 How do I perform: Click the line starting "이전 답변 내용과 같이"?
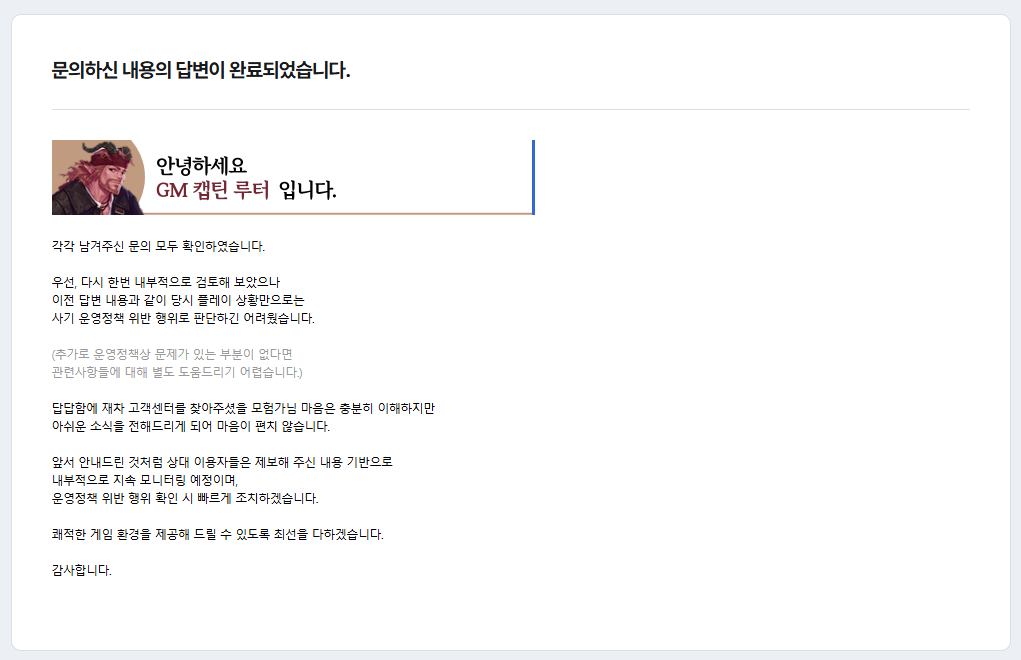tap(178, 300)
